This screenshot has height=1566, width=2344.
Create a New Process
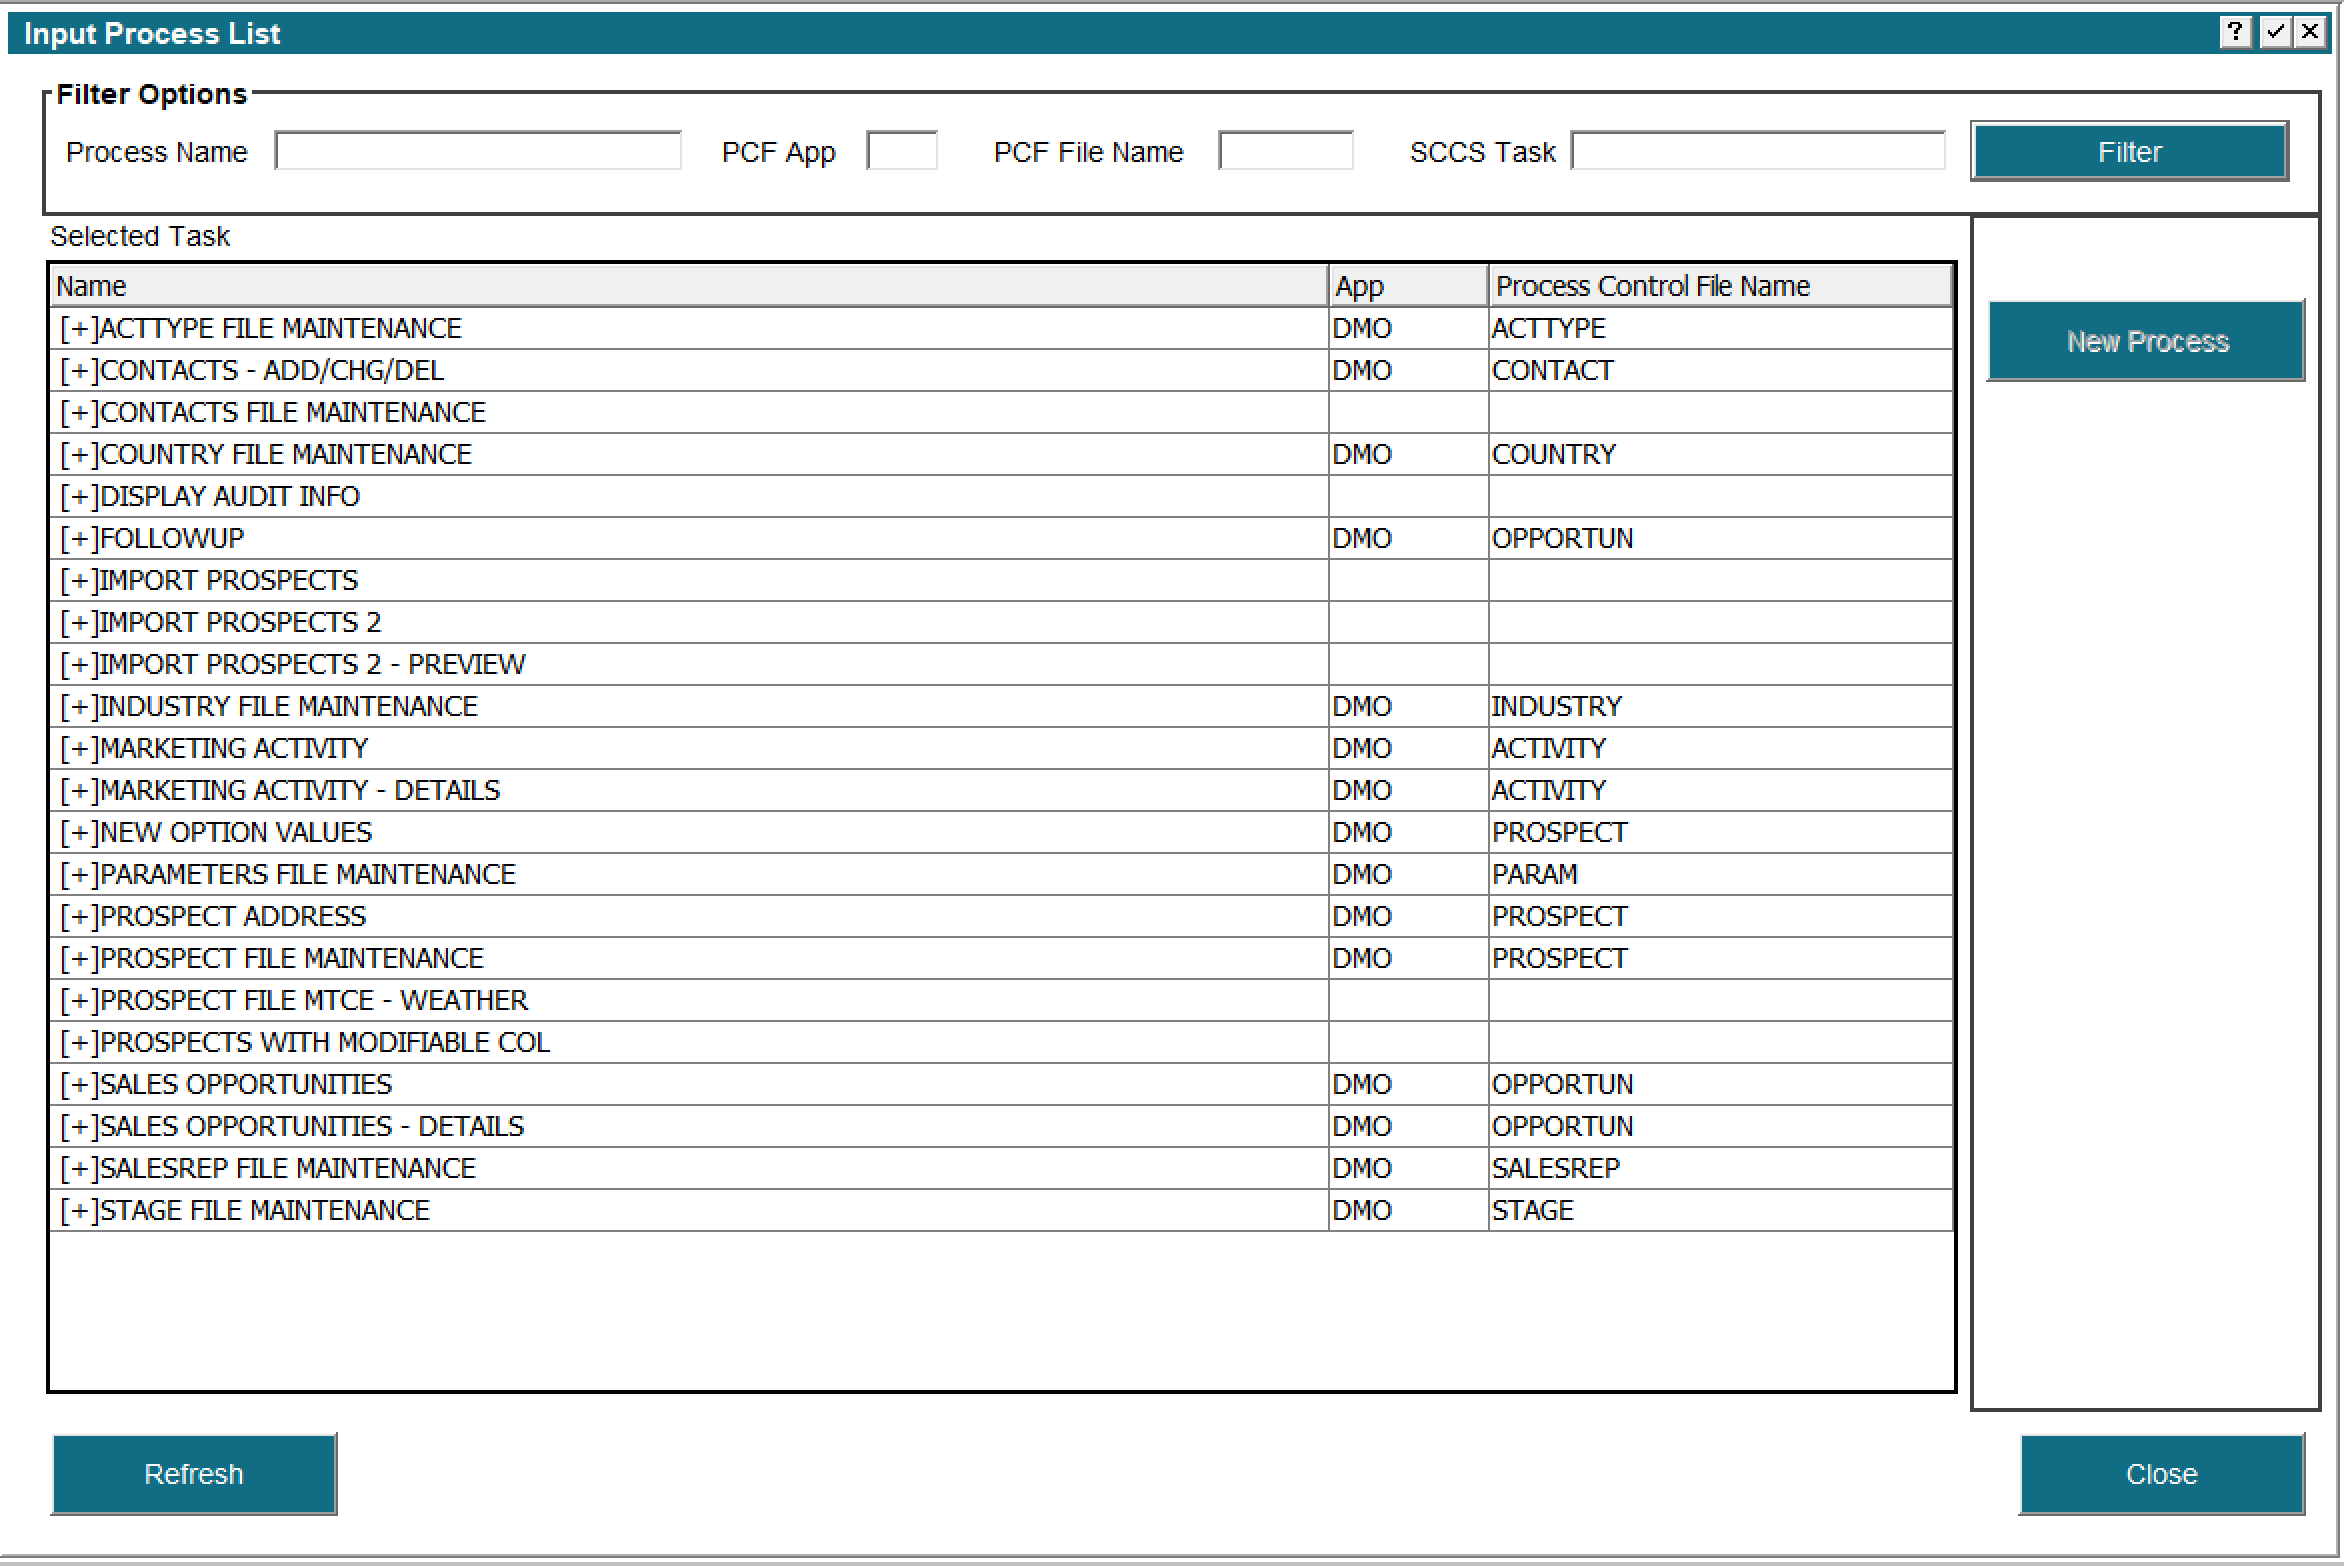(x=2146, y=340)
